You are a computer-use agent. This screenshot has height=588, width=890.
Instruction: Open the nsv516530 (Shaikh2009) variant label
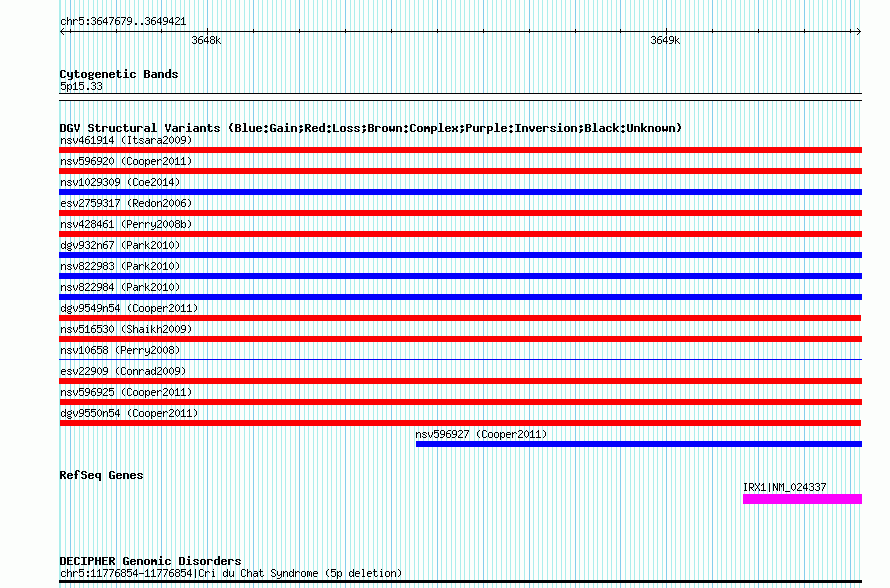(126, 329)
